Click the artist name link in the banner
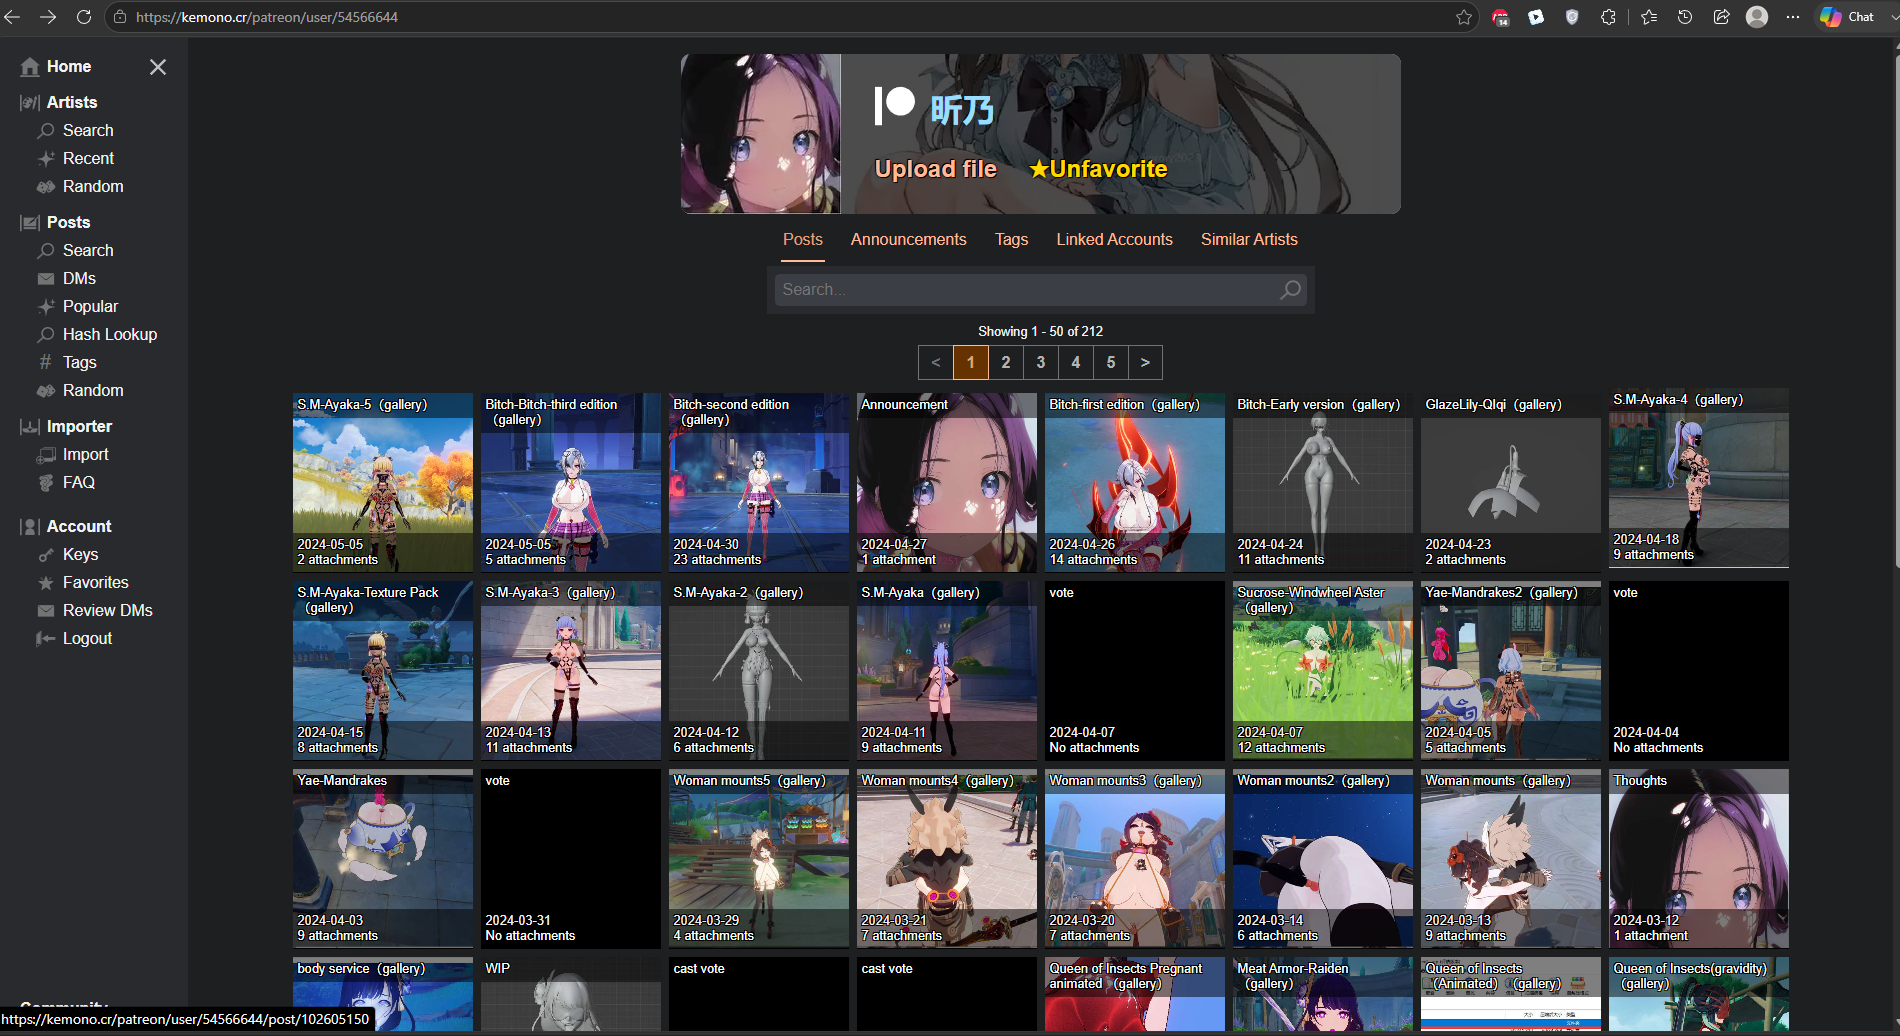1900x1036 pixels. pos(962,110)
